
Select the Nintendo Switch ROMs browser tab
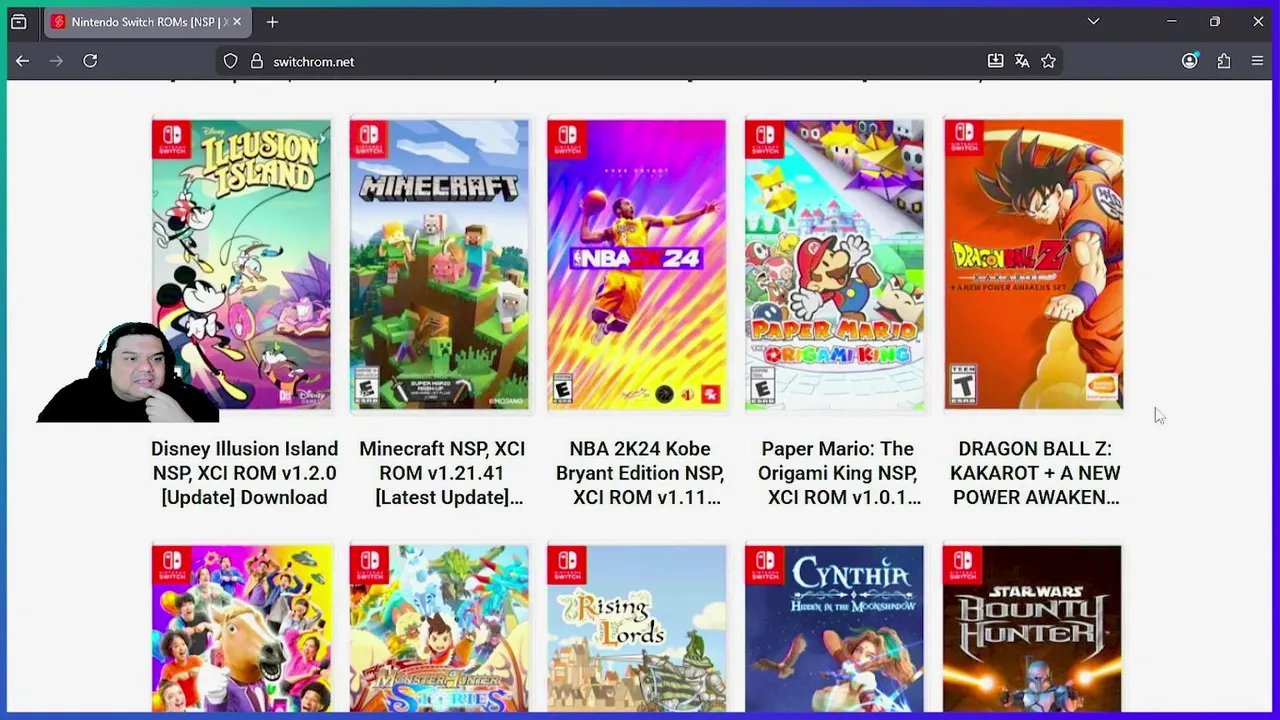pos(148,21)
